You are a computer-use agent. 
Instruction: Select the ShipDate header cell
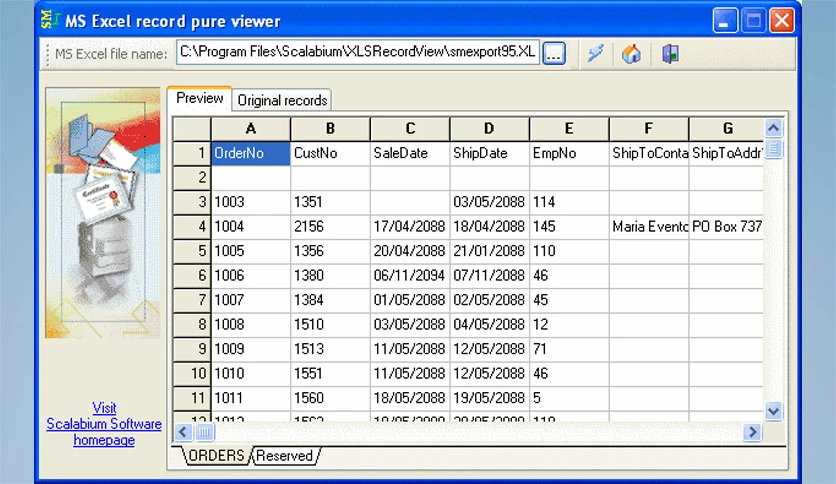tap(489, 154)
